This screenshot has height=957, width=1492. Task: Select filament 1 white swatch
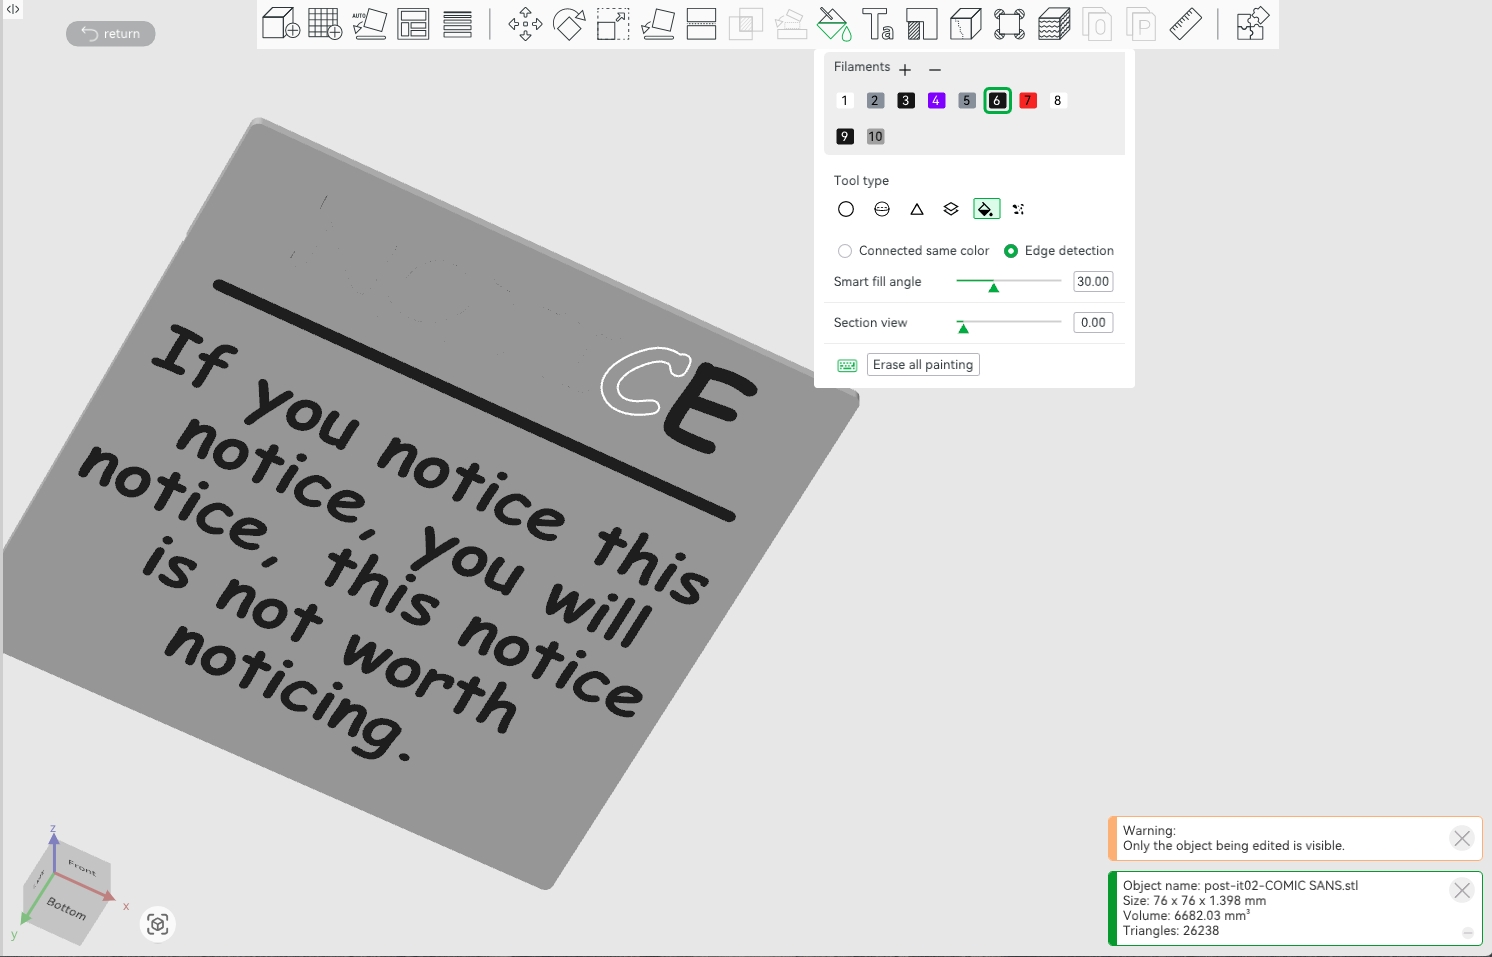click(844, 101)
